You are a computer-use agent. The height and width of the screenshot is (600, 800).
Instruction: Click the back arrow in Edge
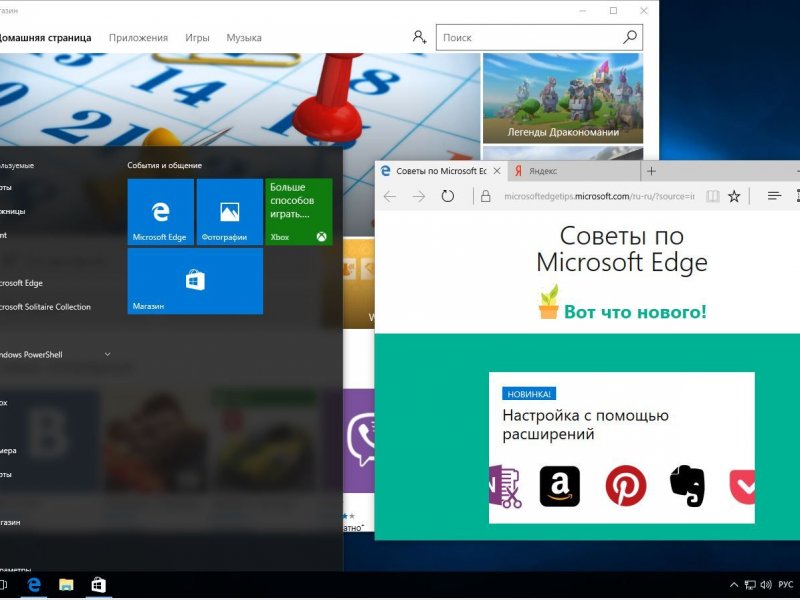click(390, 196)
